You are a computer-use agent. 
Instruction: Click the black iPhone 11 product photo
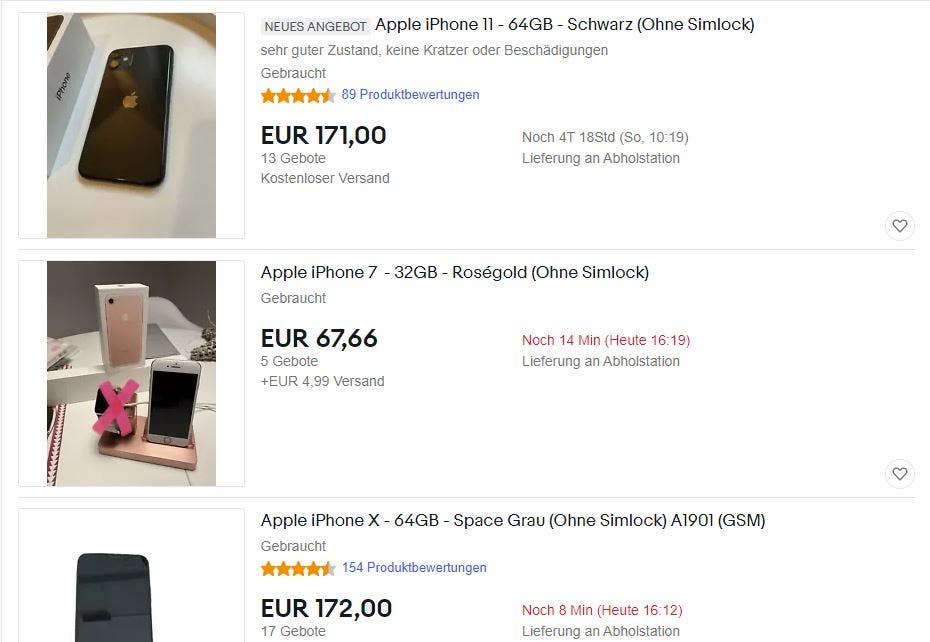(x=132, y=126)
